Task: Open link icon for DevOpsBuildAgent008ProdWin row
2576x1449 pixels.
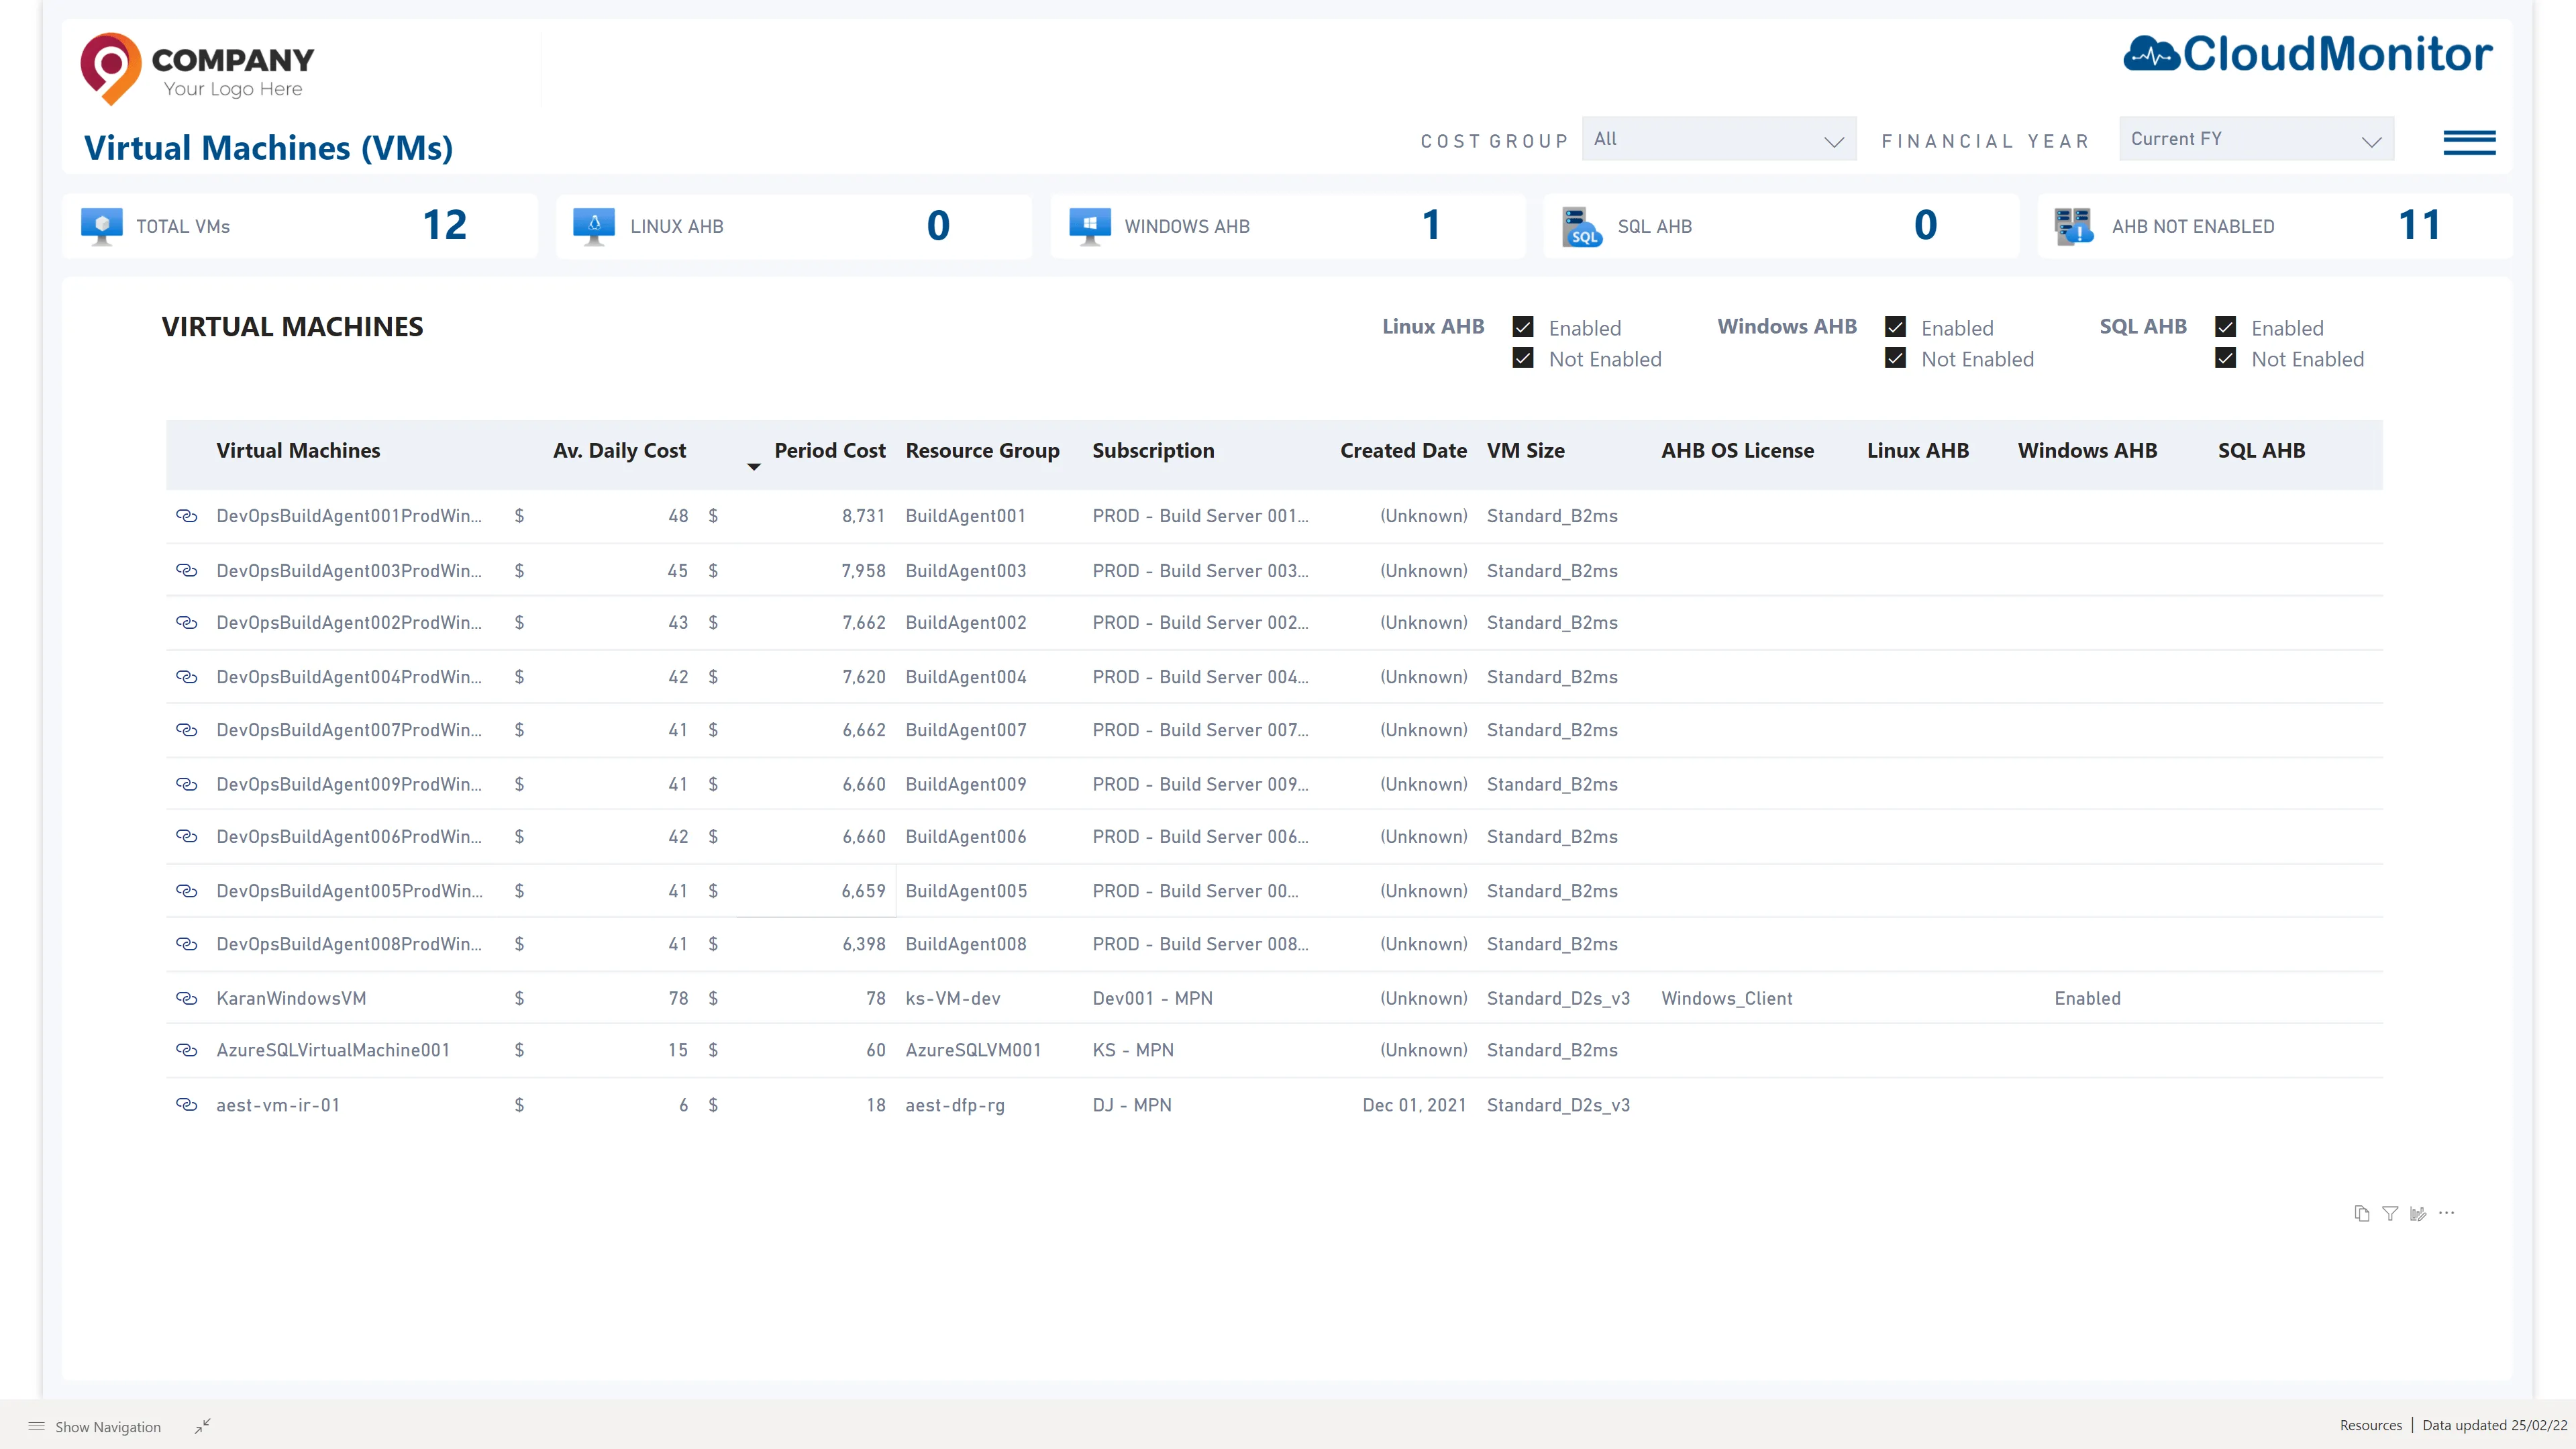Action: click(x=186, y=944)
